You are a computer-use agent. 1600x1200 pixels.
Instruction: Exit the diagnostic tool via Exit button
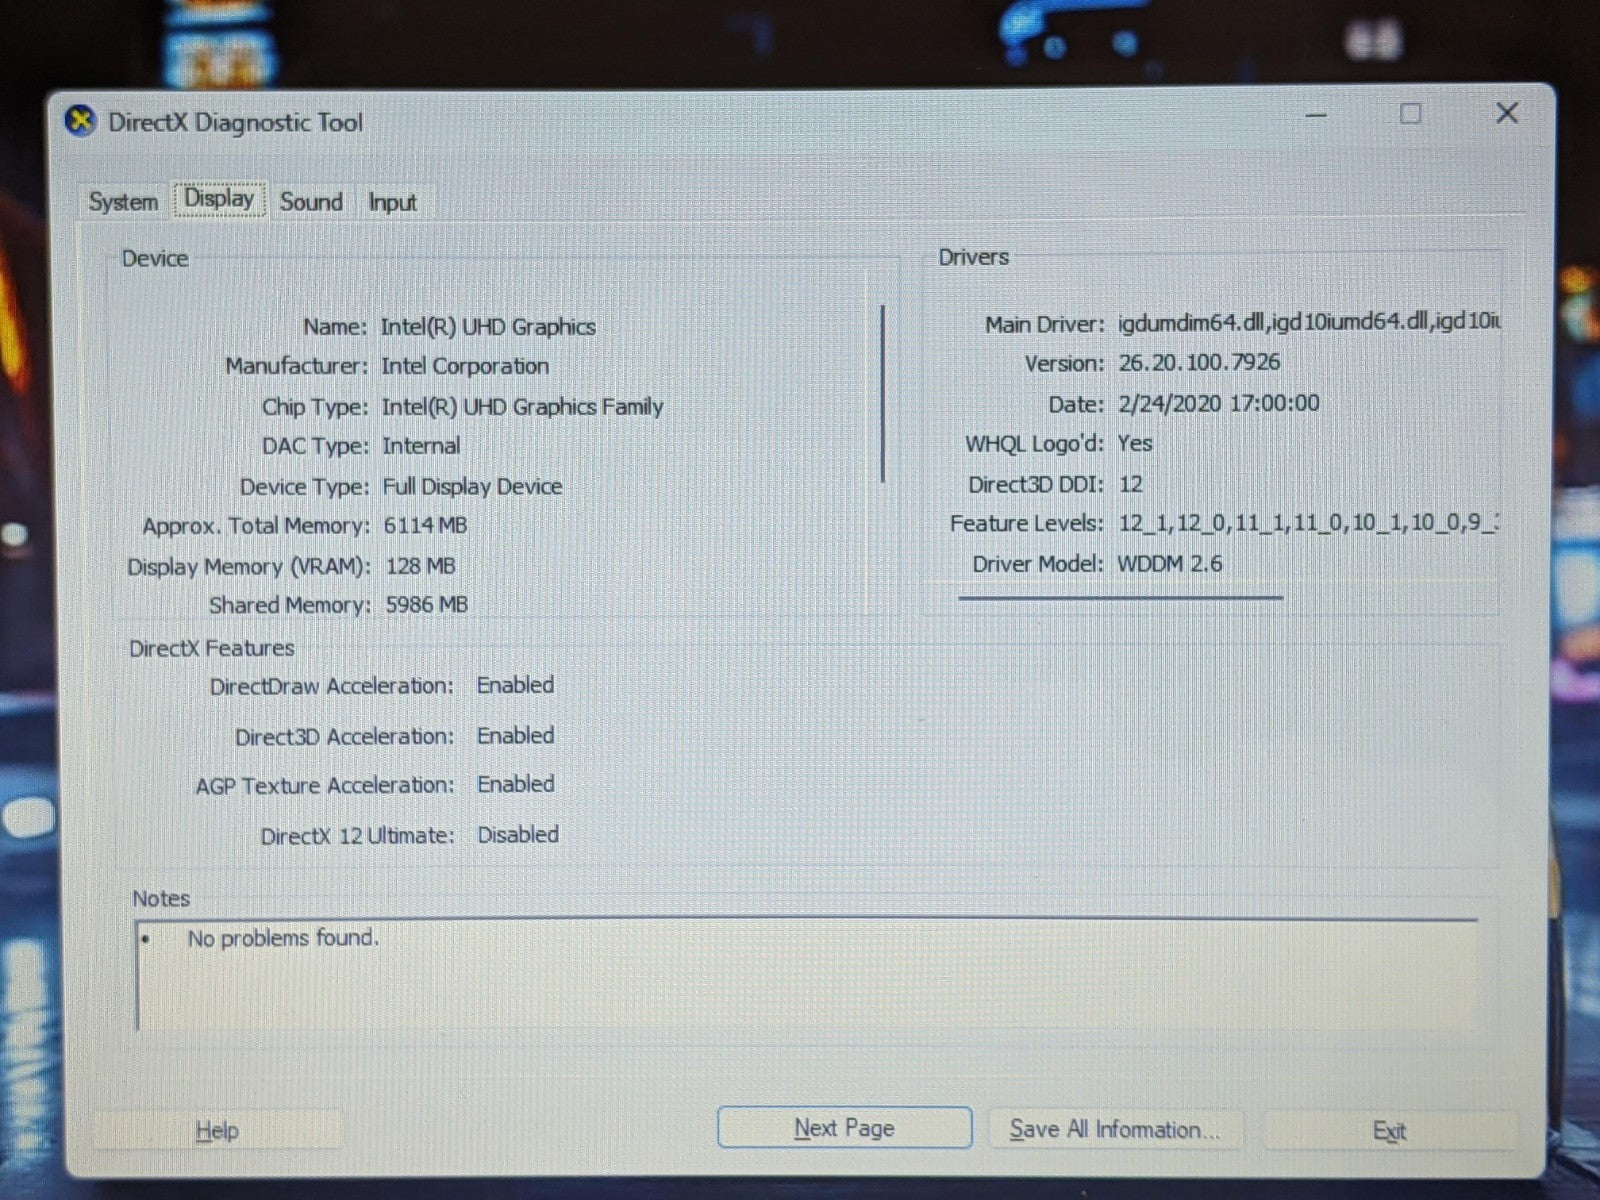point(1389,1131)
